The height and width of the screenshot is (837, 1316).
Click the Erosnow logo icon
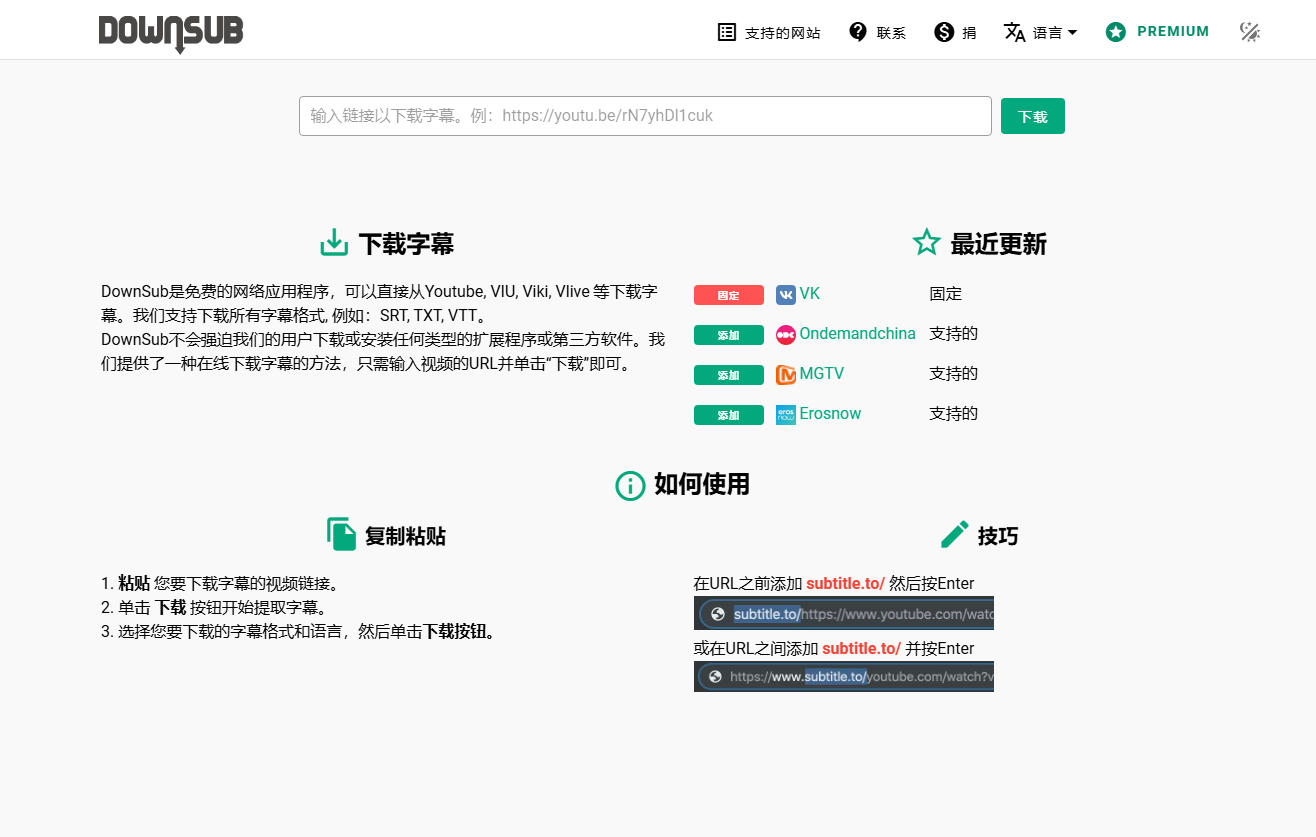(786, 414)
